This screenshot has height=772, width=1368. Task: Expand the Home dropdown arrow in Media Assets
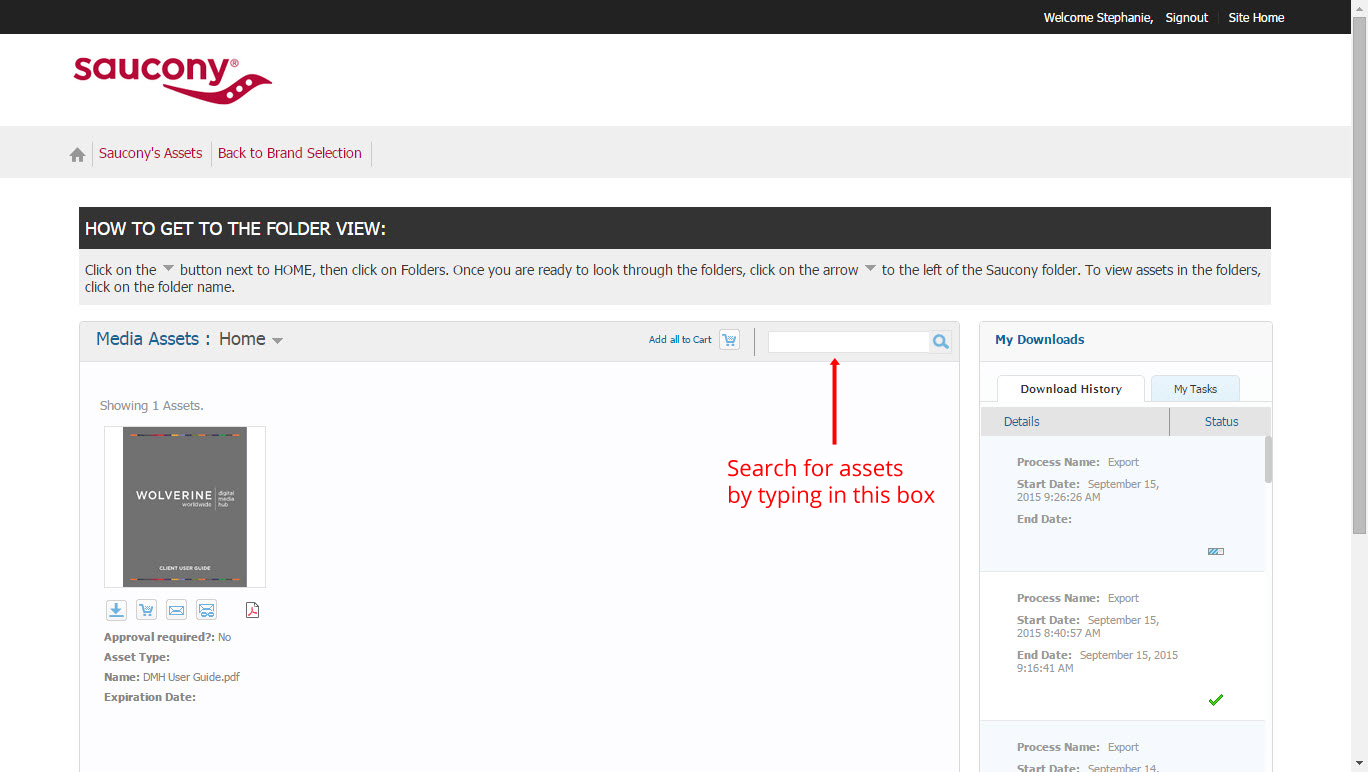277,341
